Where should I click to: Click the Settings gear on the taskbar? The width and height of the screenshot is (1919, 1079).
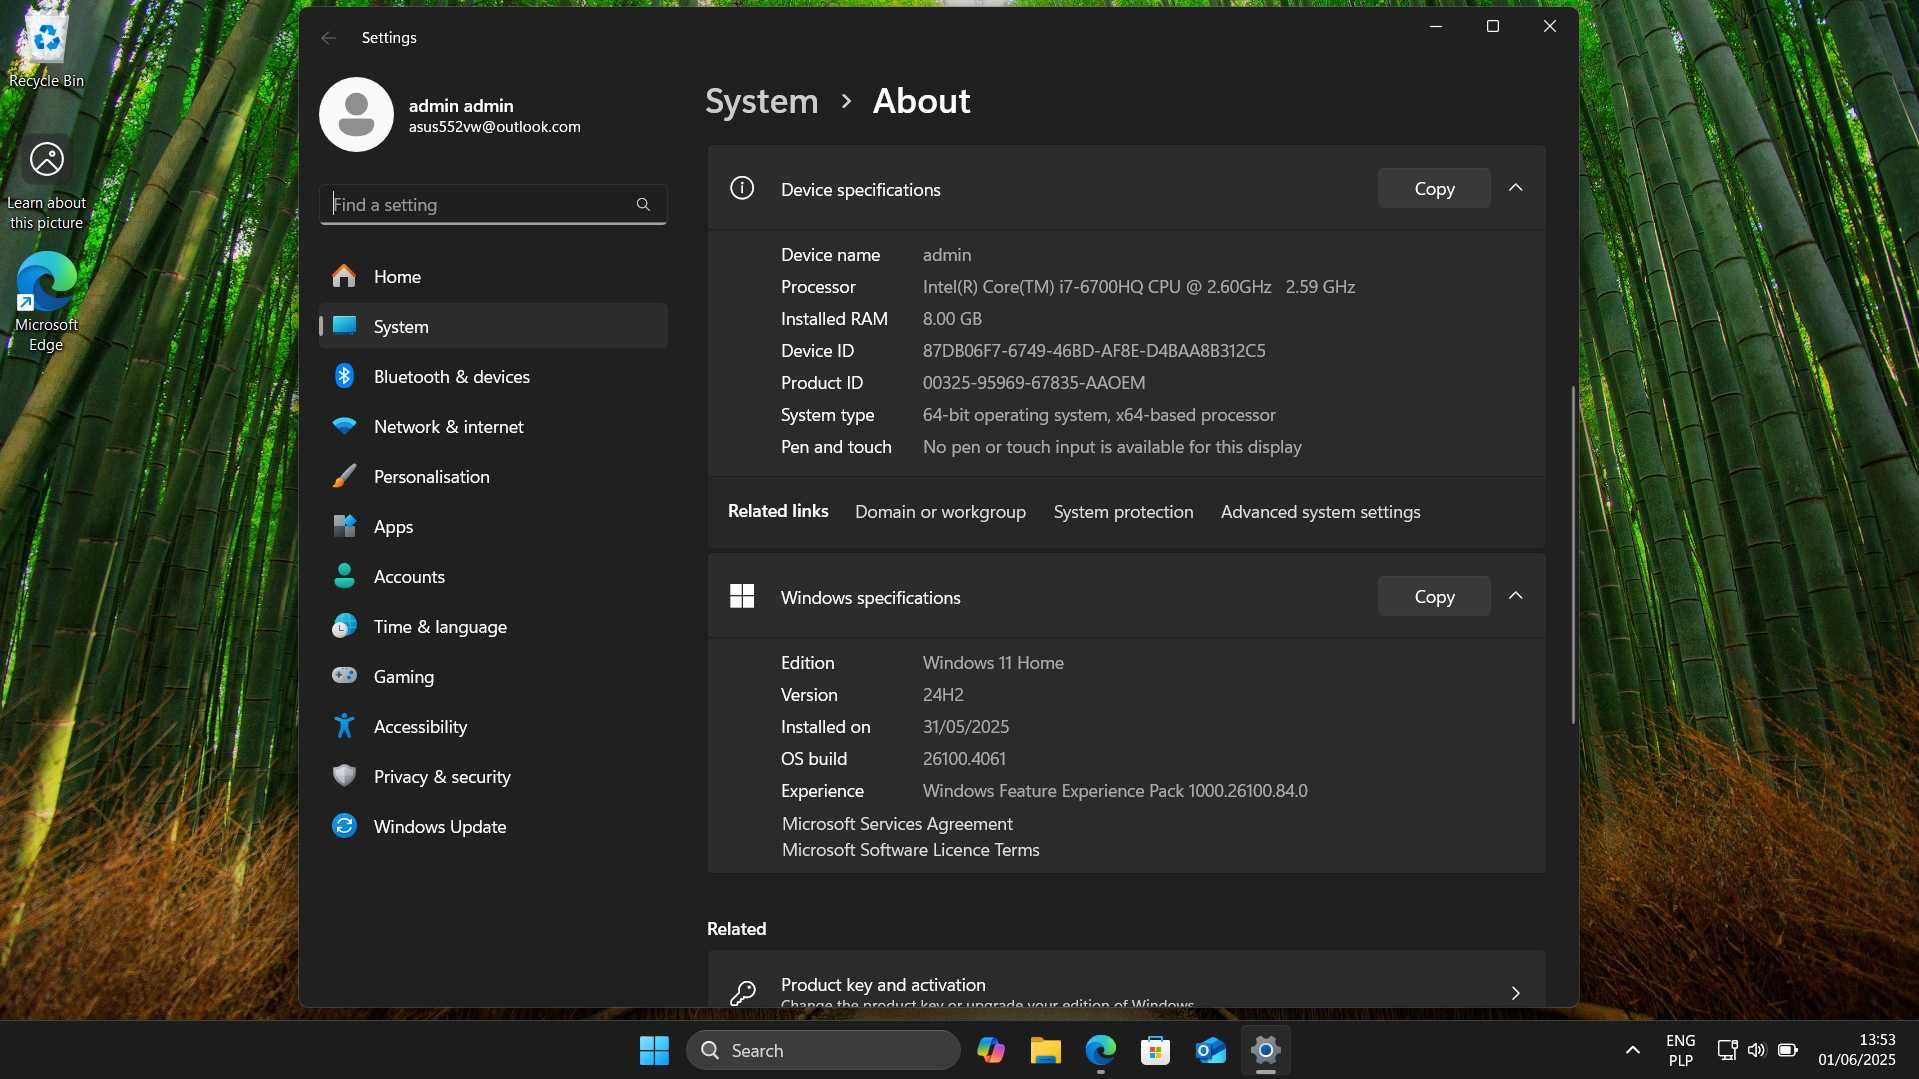tap(1266, 1050)
